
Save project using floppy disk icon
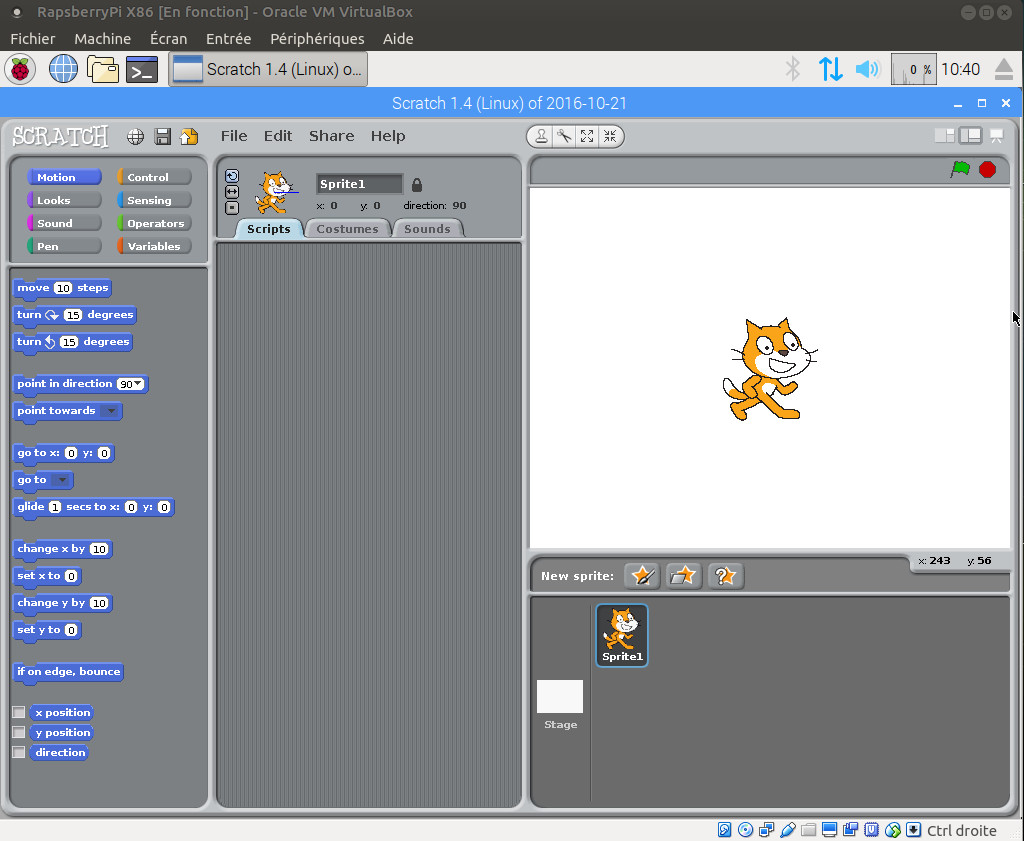point(162,137)
